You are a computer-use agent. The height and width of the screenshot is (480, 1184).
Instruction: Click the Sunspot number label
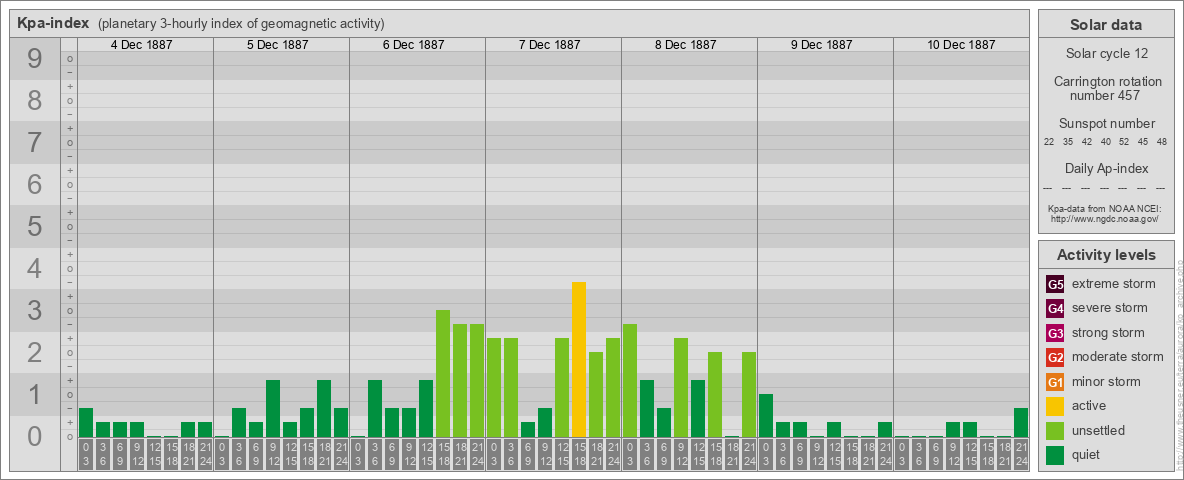pyautogui.click(x=1106, y=124)
